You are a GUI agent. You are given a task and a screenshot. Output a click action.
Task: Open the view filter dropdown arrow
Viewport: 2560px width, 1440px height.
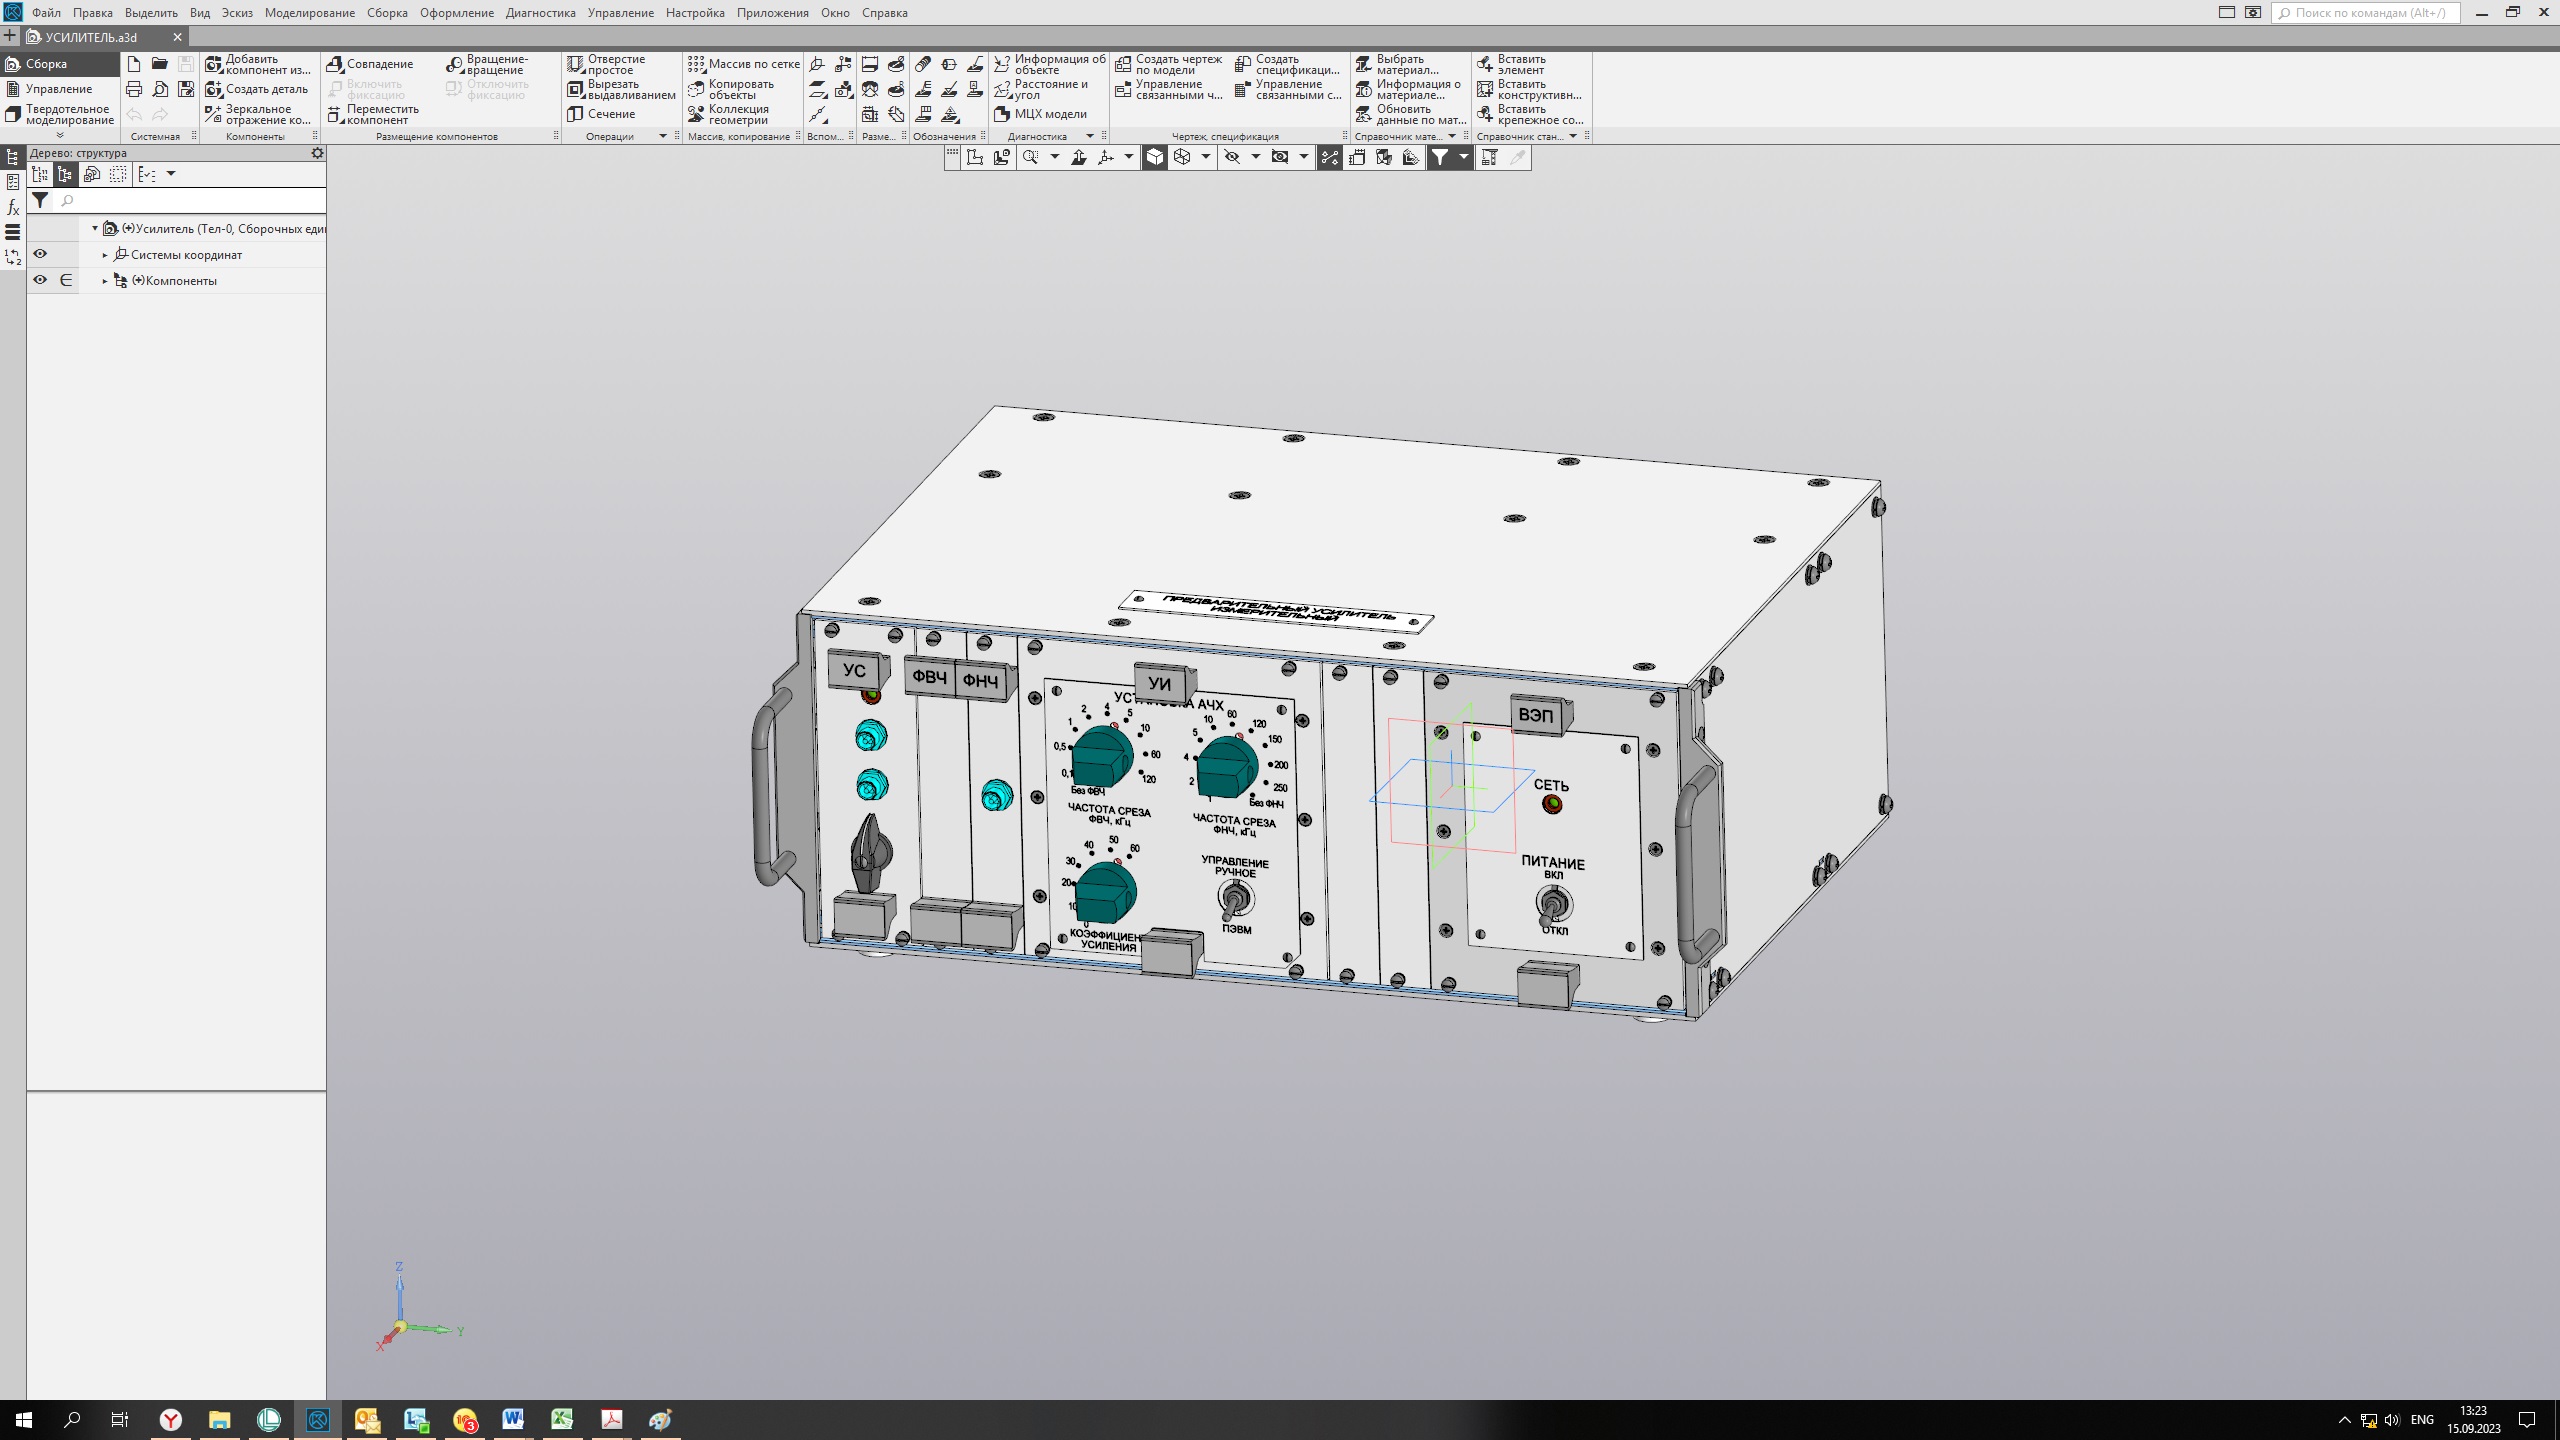[x=1463, y=157]
